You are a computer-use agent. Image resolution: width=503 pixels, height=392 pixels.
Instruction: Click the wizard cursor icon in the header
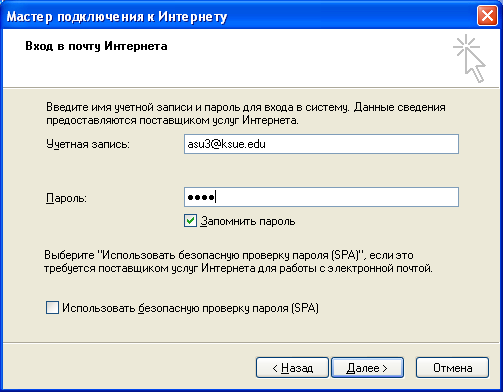point(469,58)
